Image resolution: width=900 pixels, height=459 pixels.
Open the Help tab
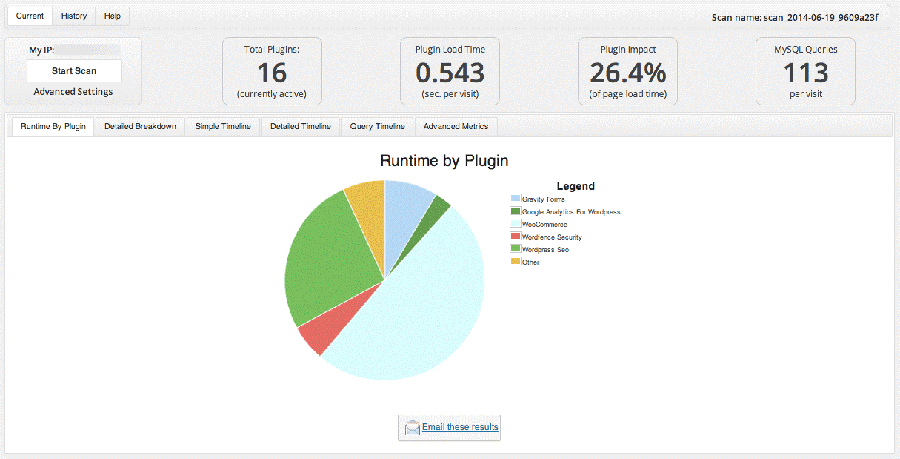112,17
